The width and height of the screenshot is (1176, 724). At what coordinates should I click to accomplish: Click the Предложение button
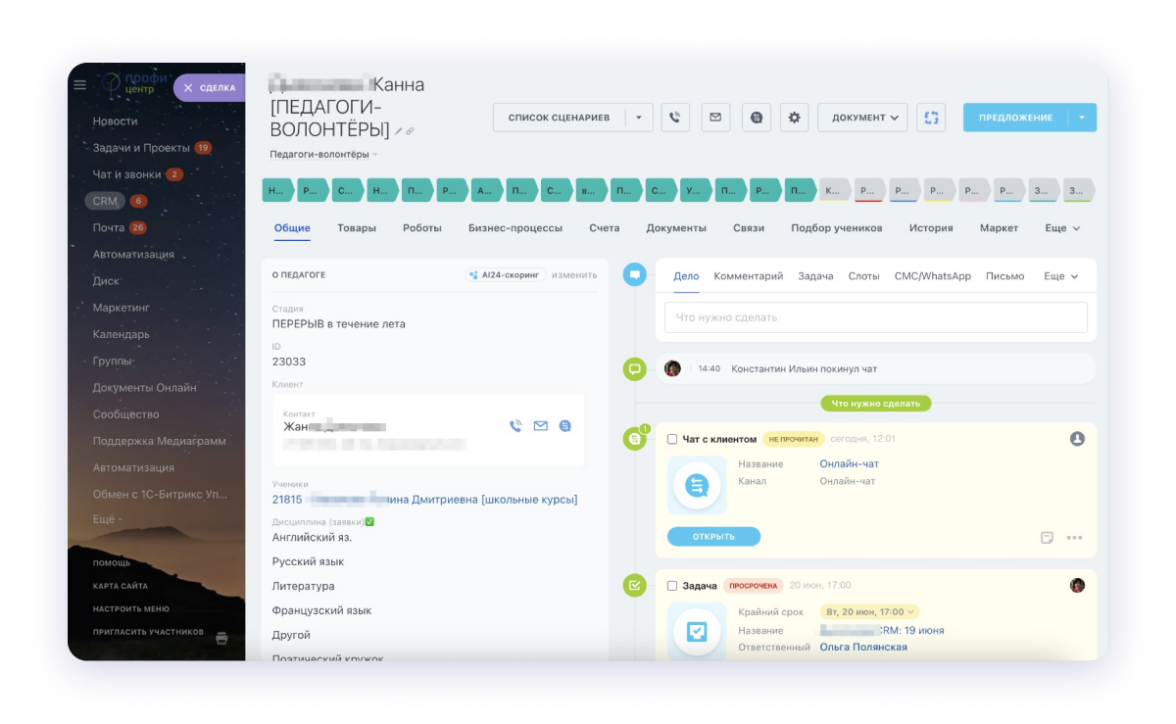[x=1015, y=118]
